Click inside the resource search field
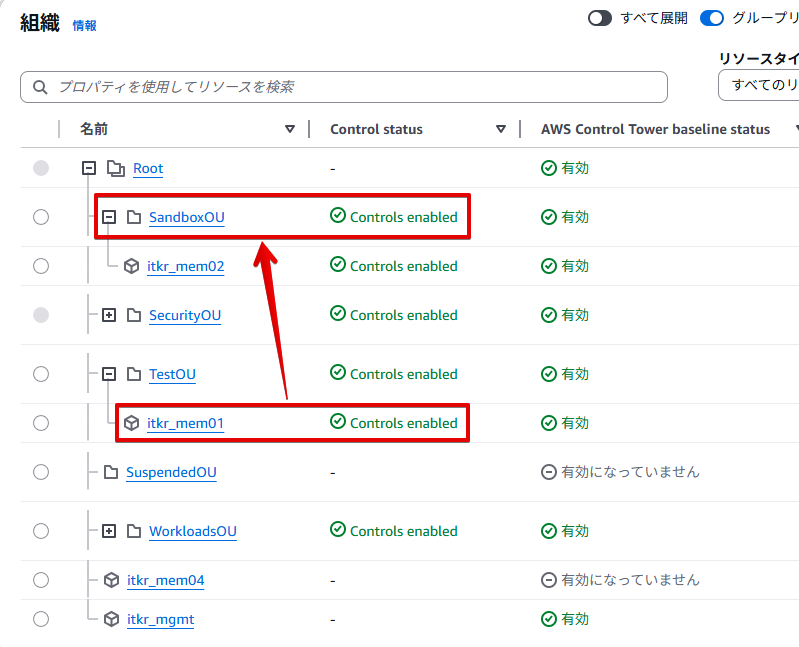Screen dimensions: 799x647 tap(350, 87)
